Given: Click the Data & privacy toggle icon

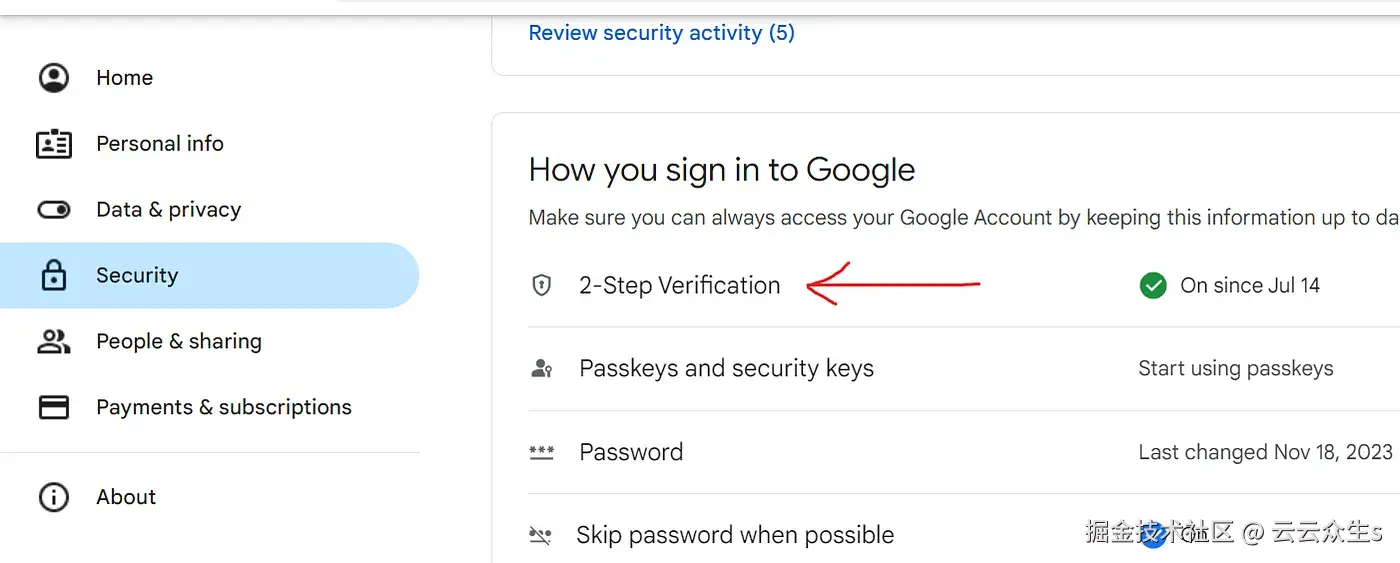Looking at the screenshot, I should [x=54, y=210].
